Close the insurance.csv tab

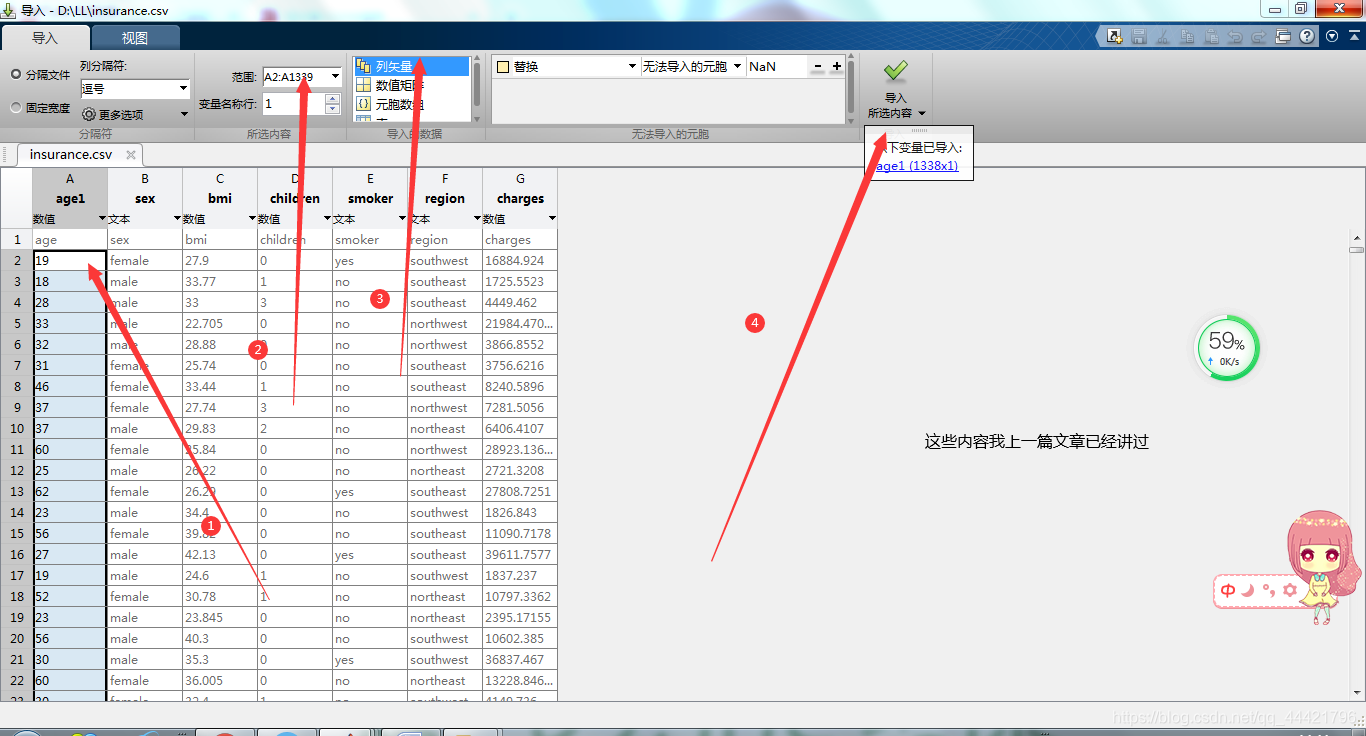(x=131, y=155)
